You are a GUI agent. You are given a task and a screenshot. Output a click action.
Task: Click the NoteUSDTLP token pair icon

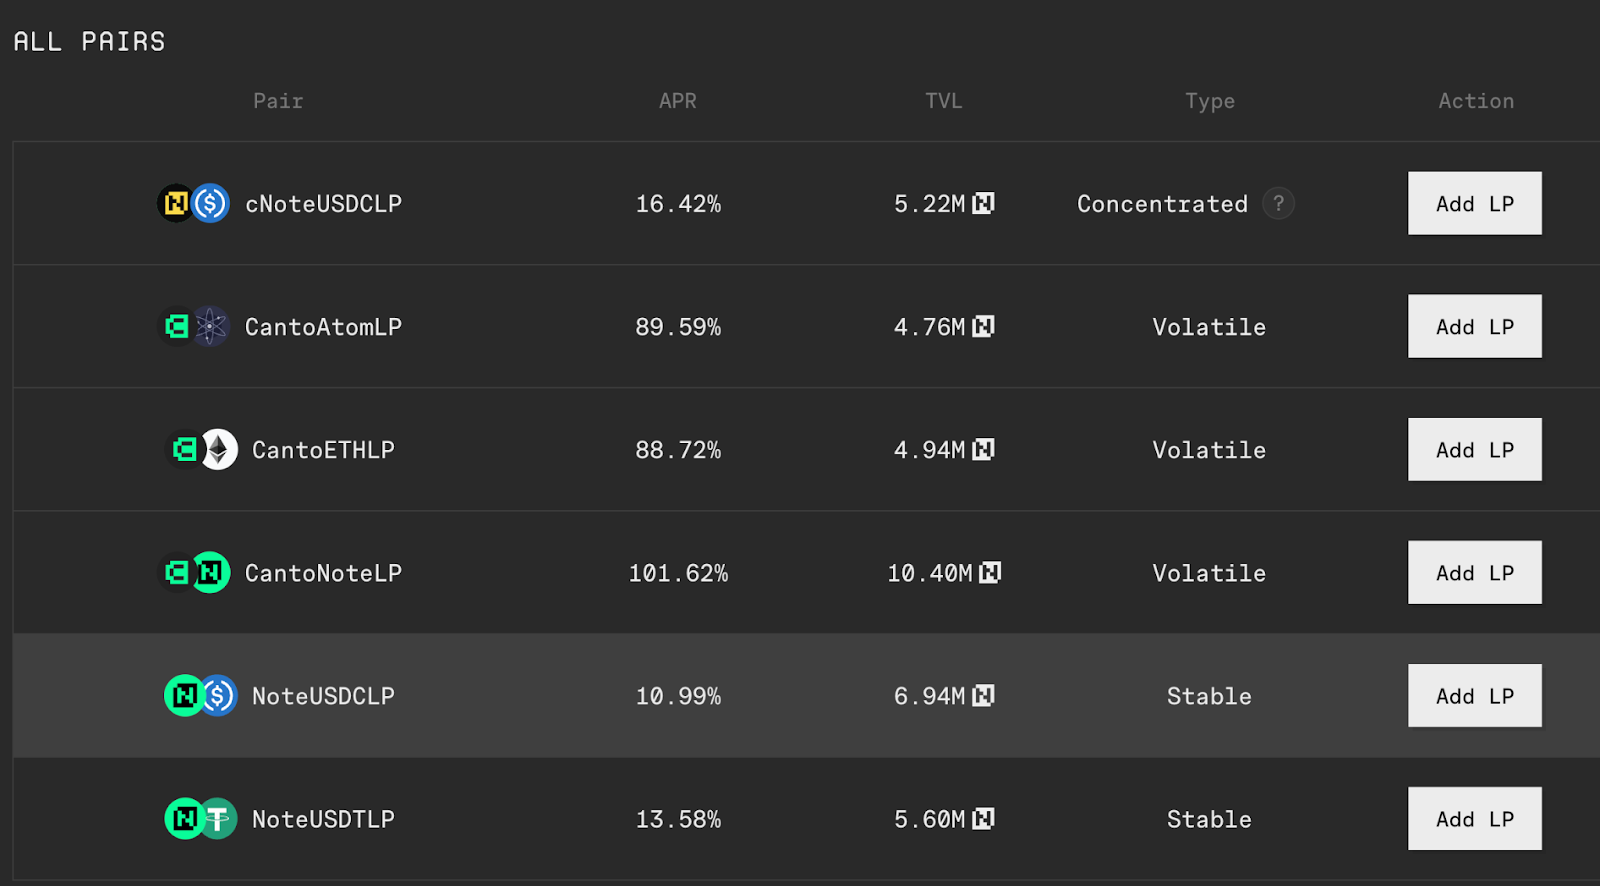201,818
